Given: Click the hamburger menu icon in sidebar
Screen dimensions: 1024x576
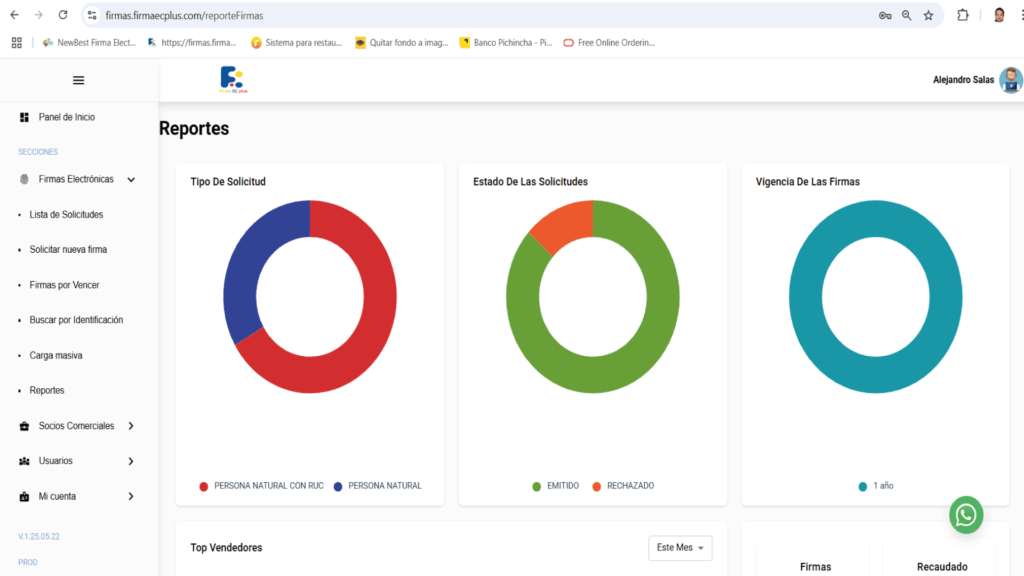Looking at the screenshot, I should coord(79,81).
